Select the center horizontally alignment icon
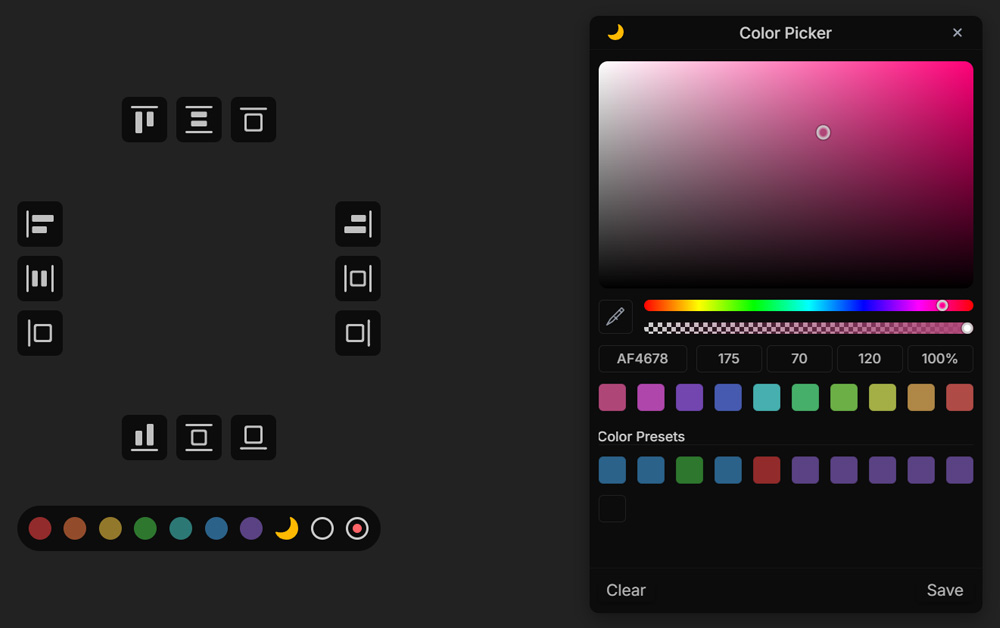 coord(358,279)
